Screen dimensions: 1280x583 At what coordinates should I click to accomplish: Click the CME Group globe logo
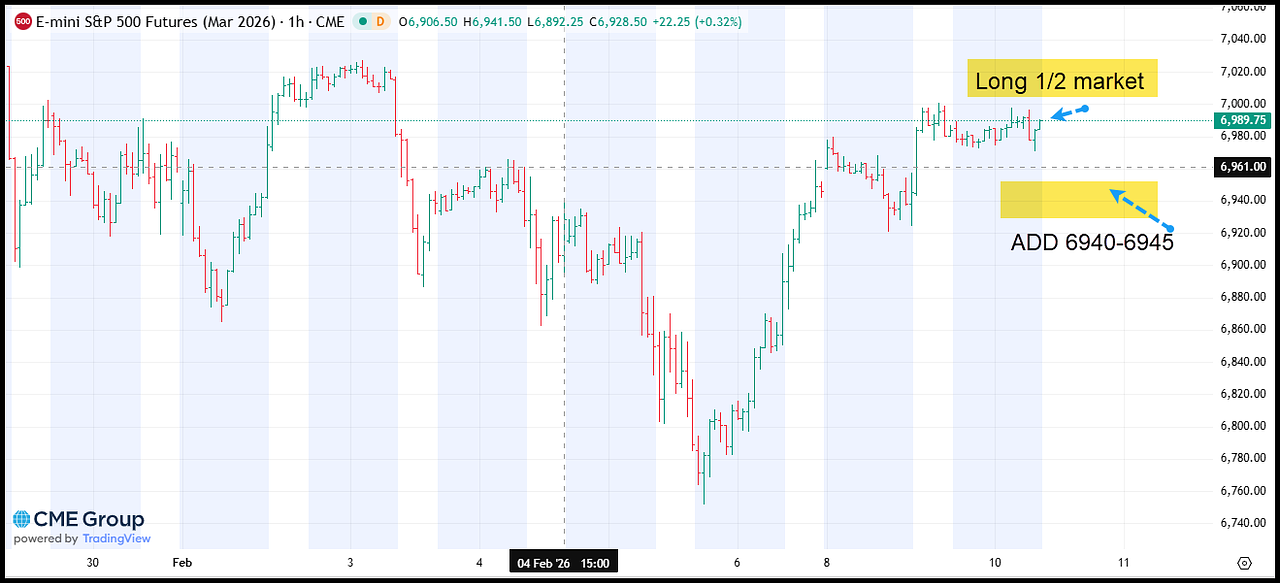[x=22, y=520]
